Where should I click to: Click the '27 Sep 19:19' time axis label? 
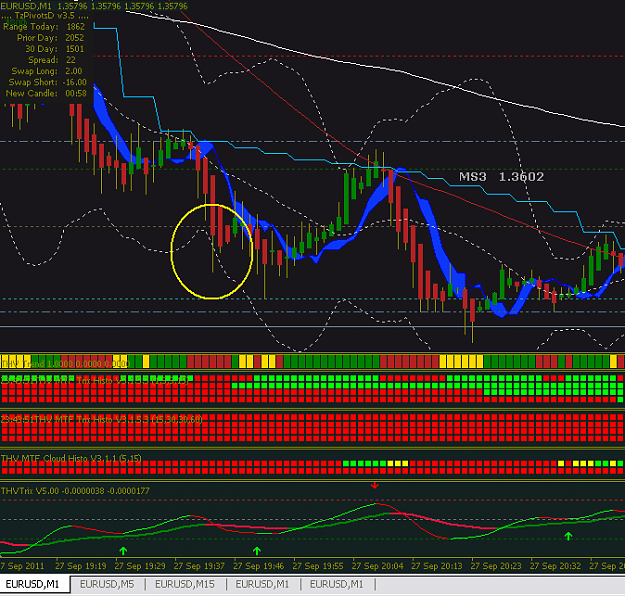tap(81, 566)
